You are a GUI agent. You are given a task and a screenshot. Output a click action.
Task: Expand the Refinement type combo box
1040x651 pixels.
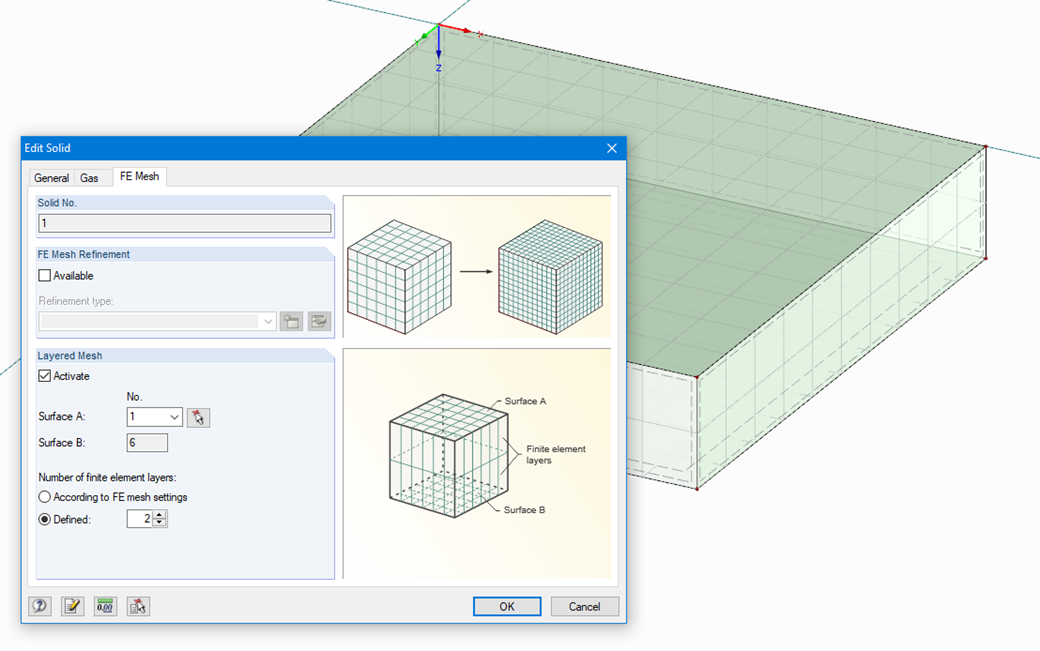[267, 320]
